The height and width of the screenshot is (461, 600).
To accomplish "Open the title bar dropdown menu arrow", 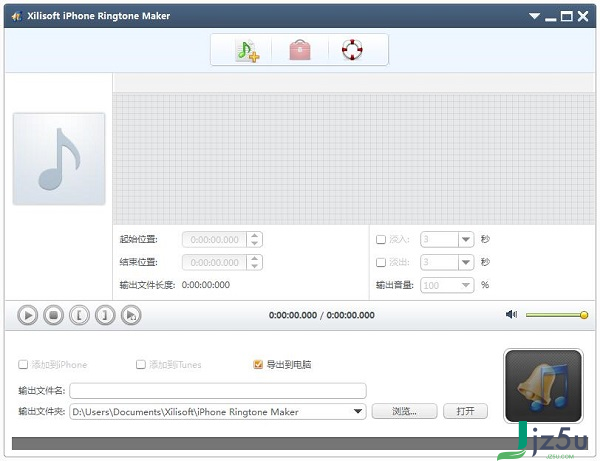I will point(534,16).
